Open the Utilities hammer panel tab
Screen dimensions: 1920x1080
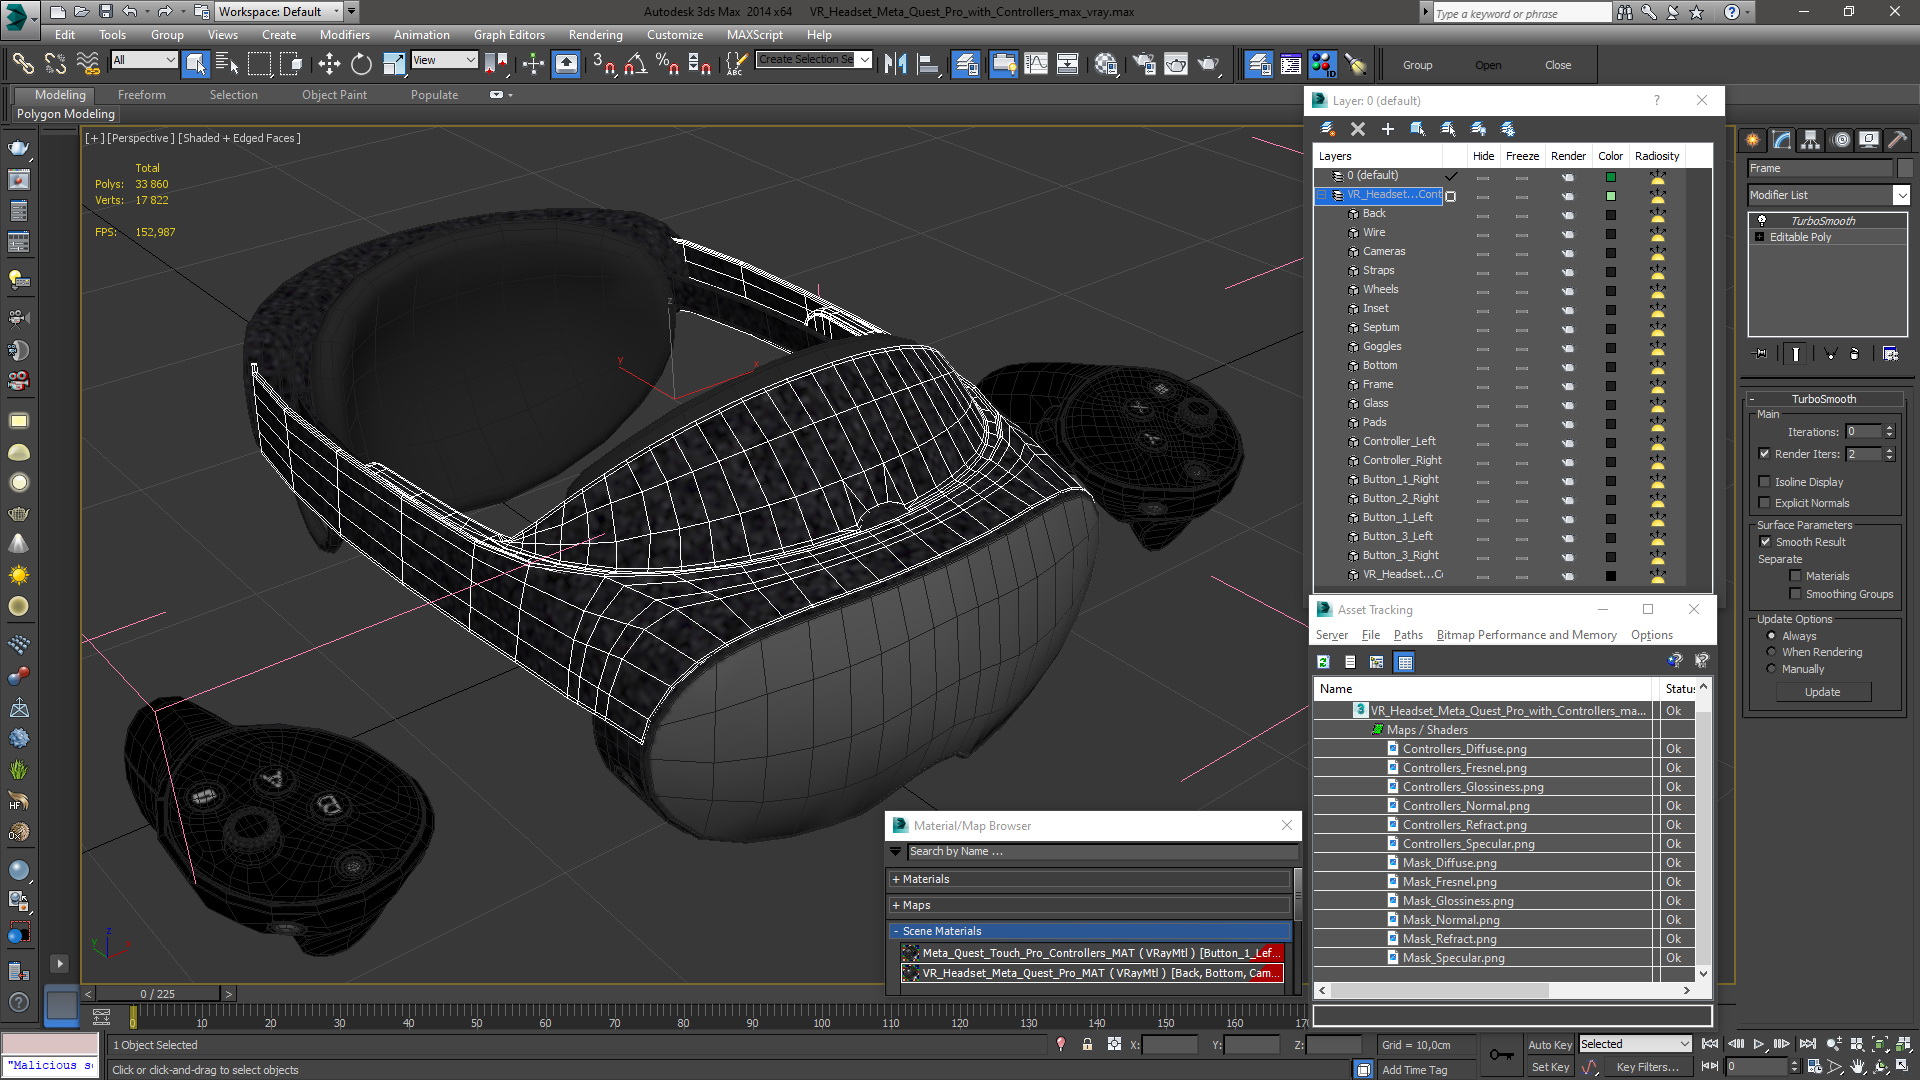tap(1897, 140)
